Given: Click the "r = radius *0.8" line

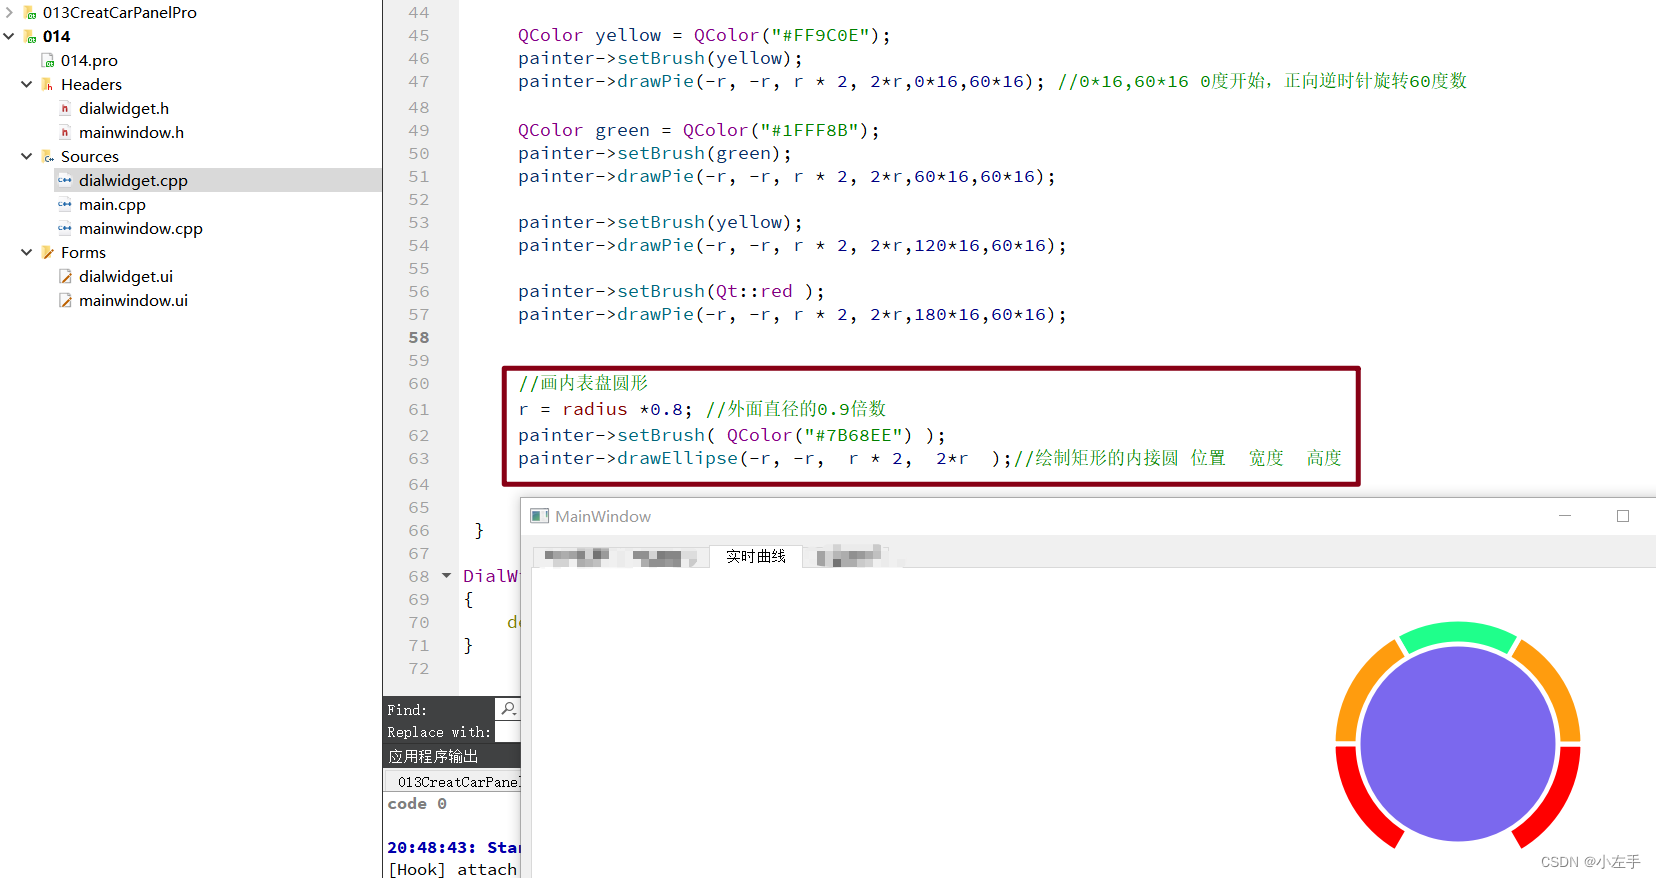Looking at the screenshot, I should pyautogui.click(x=605, y=409).
